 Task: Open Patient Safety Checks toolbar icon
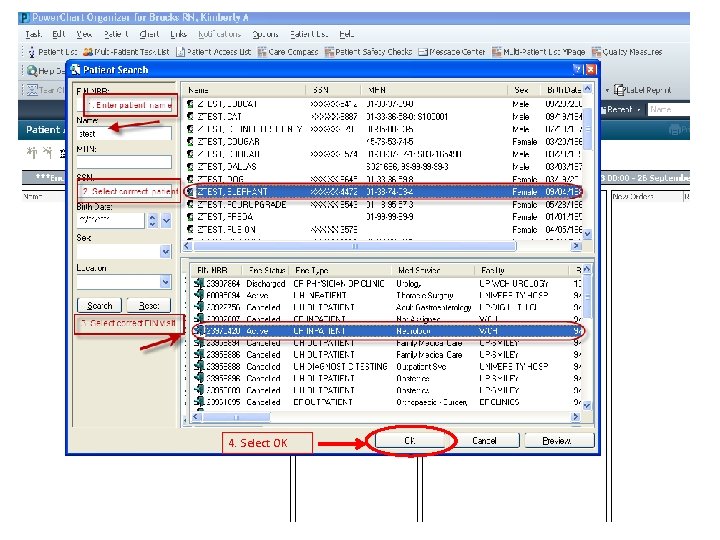[329, 52]
